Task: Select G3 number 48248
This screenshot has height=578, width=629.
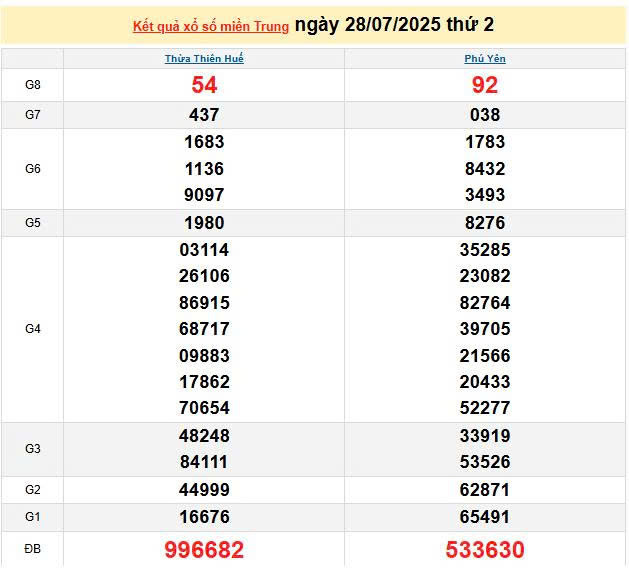Action: (x=204, y=436)
